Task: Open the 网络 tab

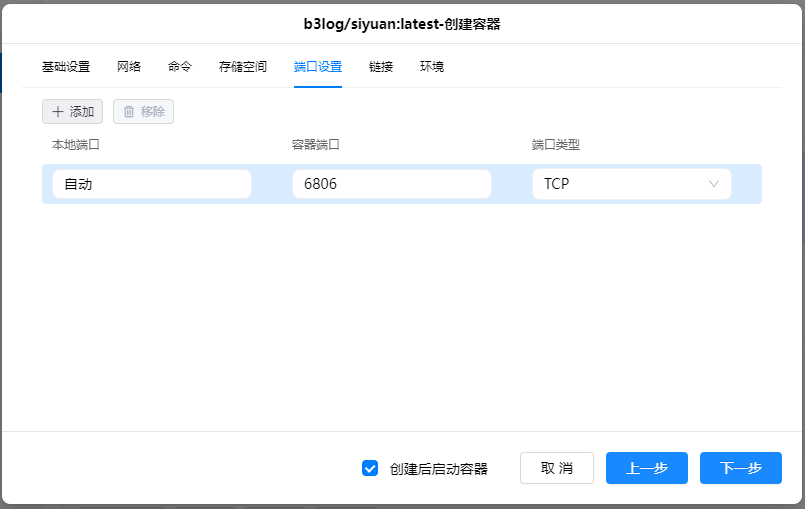Action: tap(129, 67)
